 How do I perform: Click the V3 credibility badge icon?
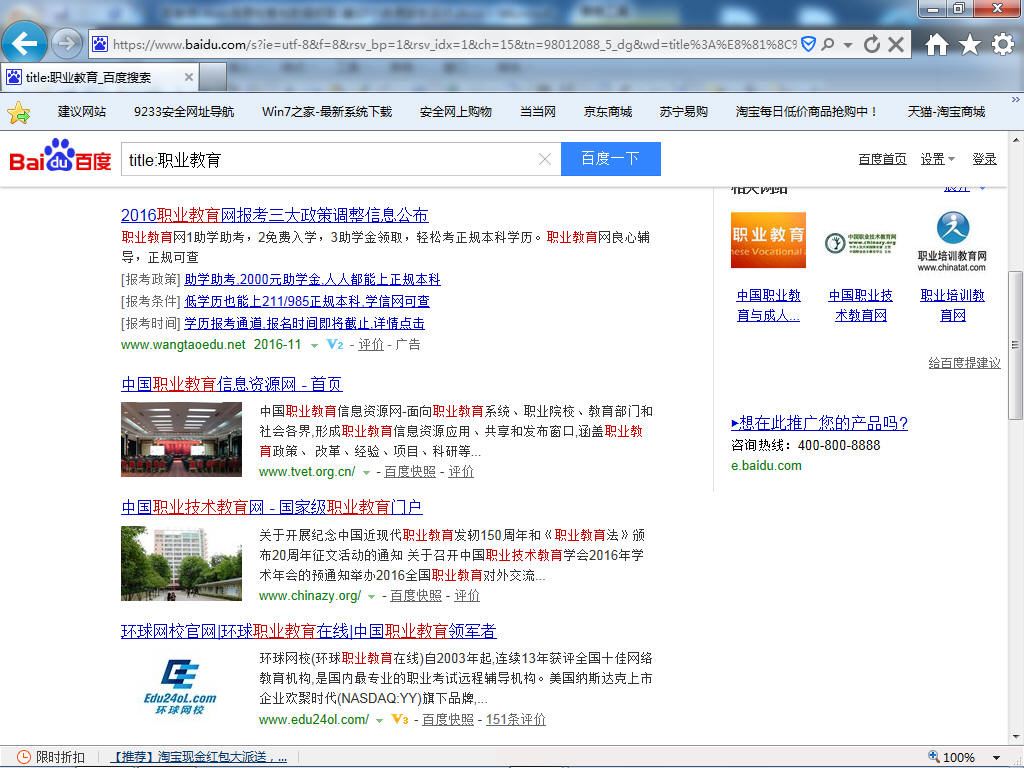point(400,719)
